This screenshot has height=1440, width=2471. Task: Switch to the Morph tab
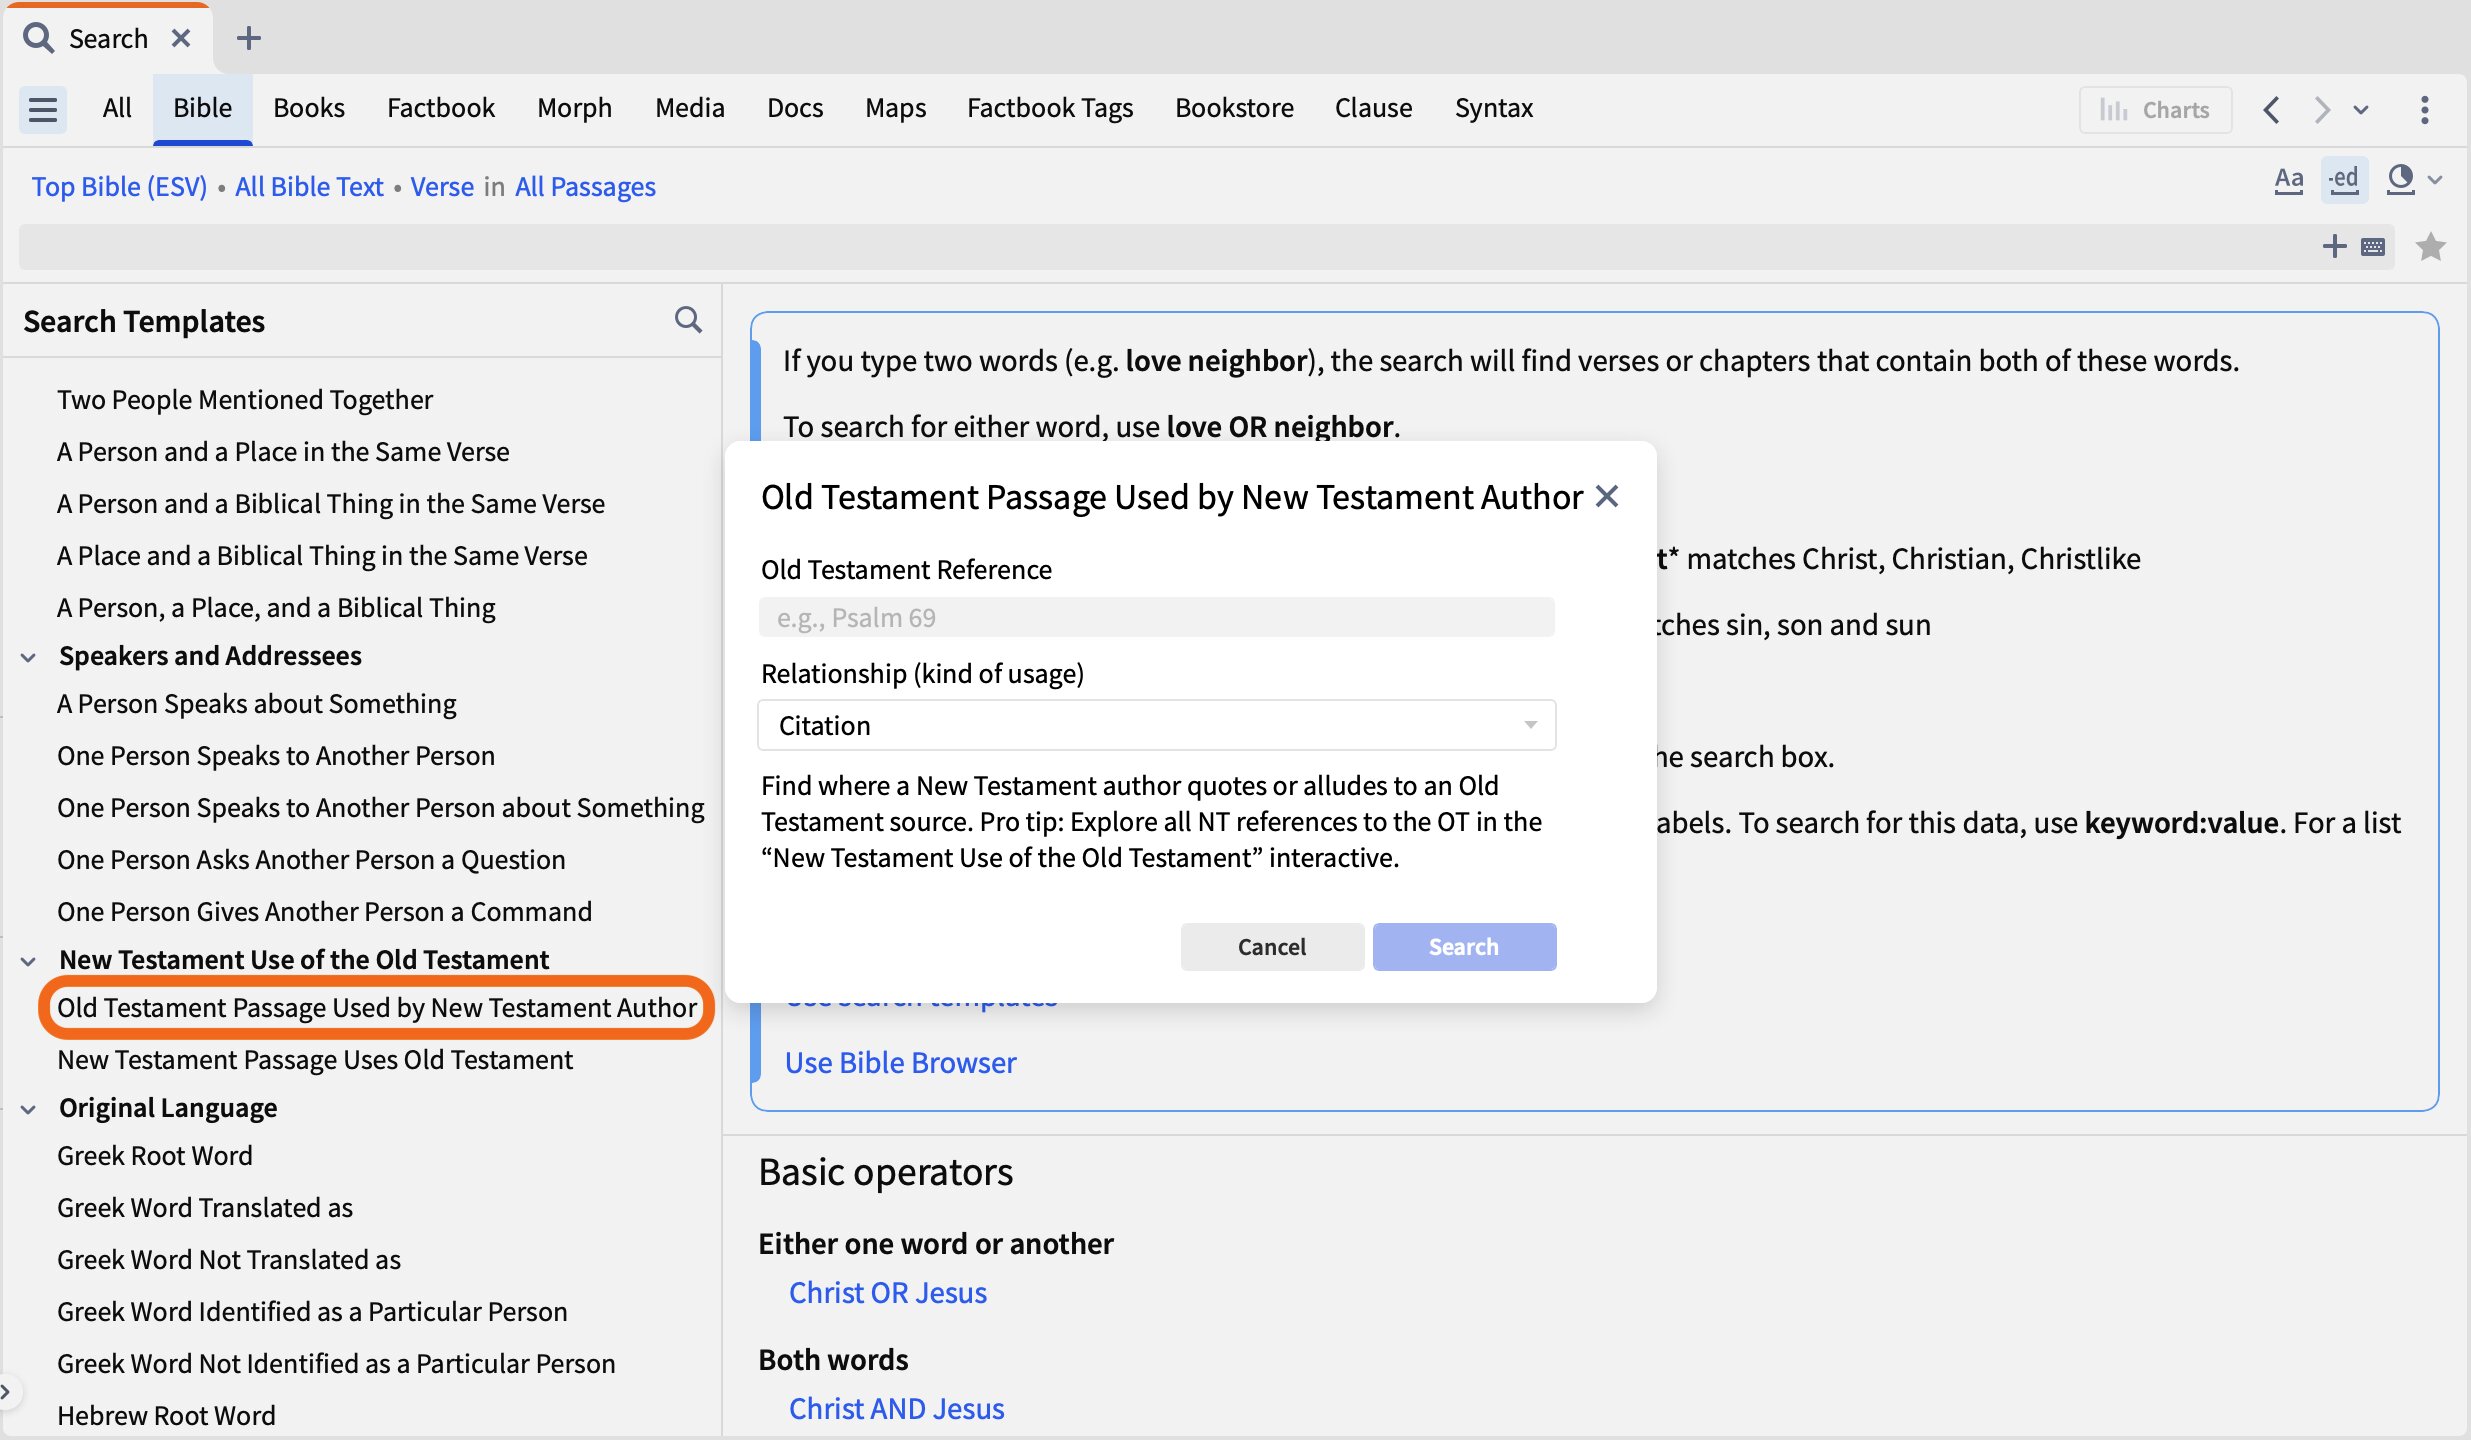click(x=574, y=108)
